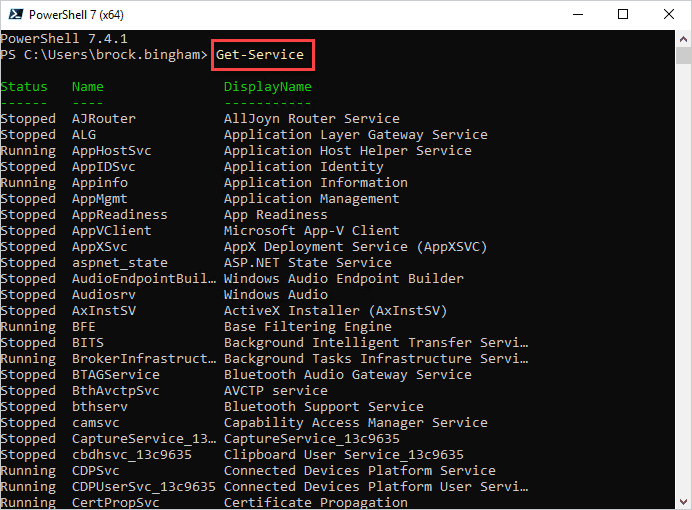Click the AudioEndpointBuil… truncated service name
The height and width of the screenshot is (510, 692).
[144, 279]
